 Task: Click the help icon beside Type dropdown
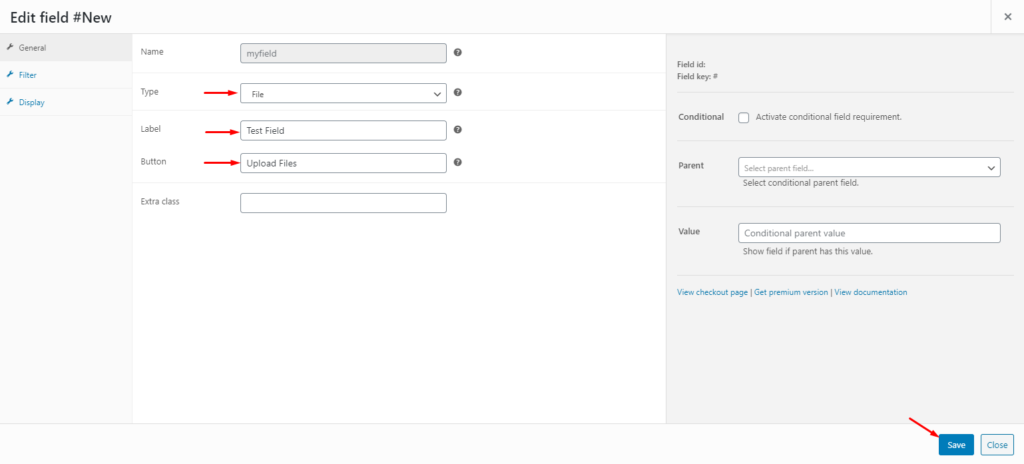click(x=458, y=93)
